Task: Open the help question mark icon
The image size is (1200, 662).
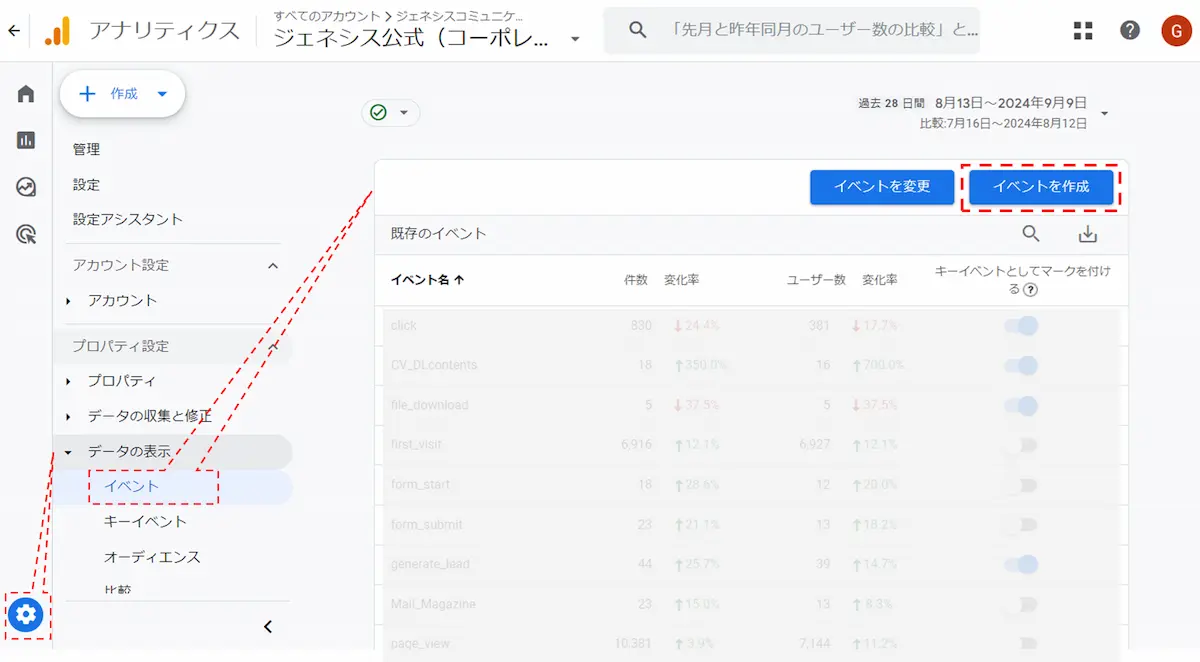Action: pos(1130,30)
